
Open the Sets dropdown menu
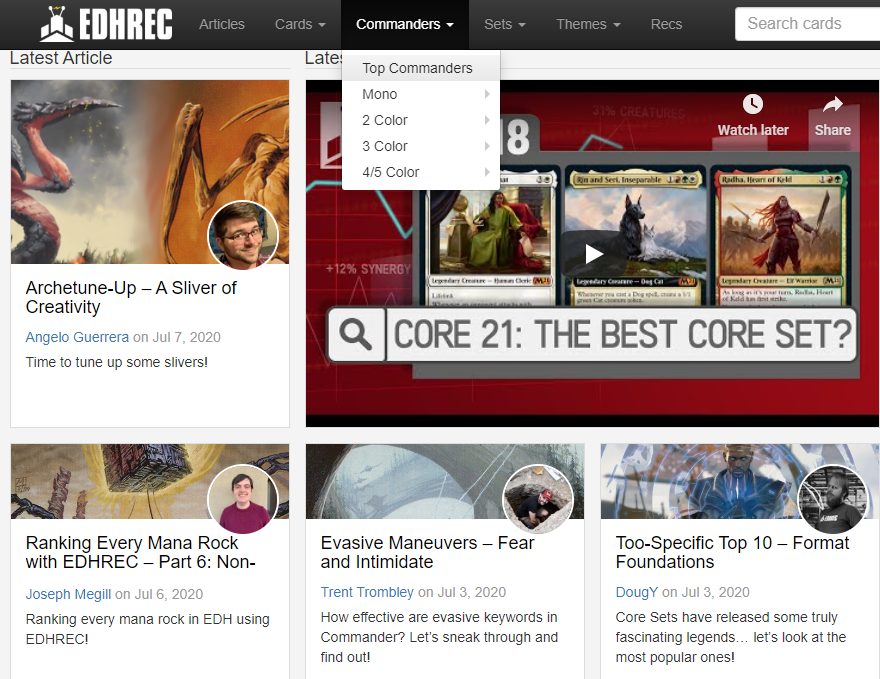click(x=505, y=24)
